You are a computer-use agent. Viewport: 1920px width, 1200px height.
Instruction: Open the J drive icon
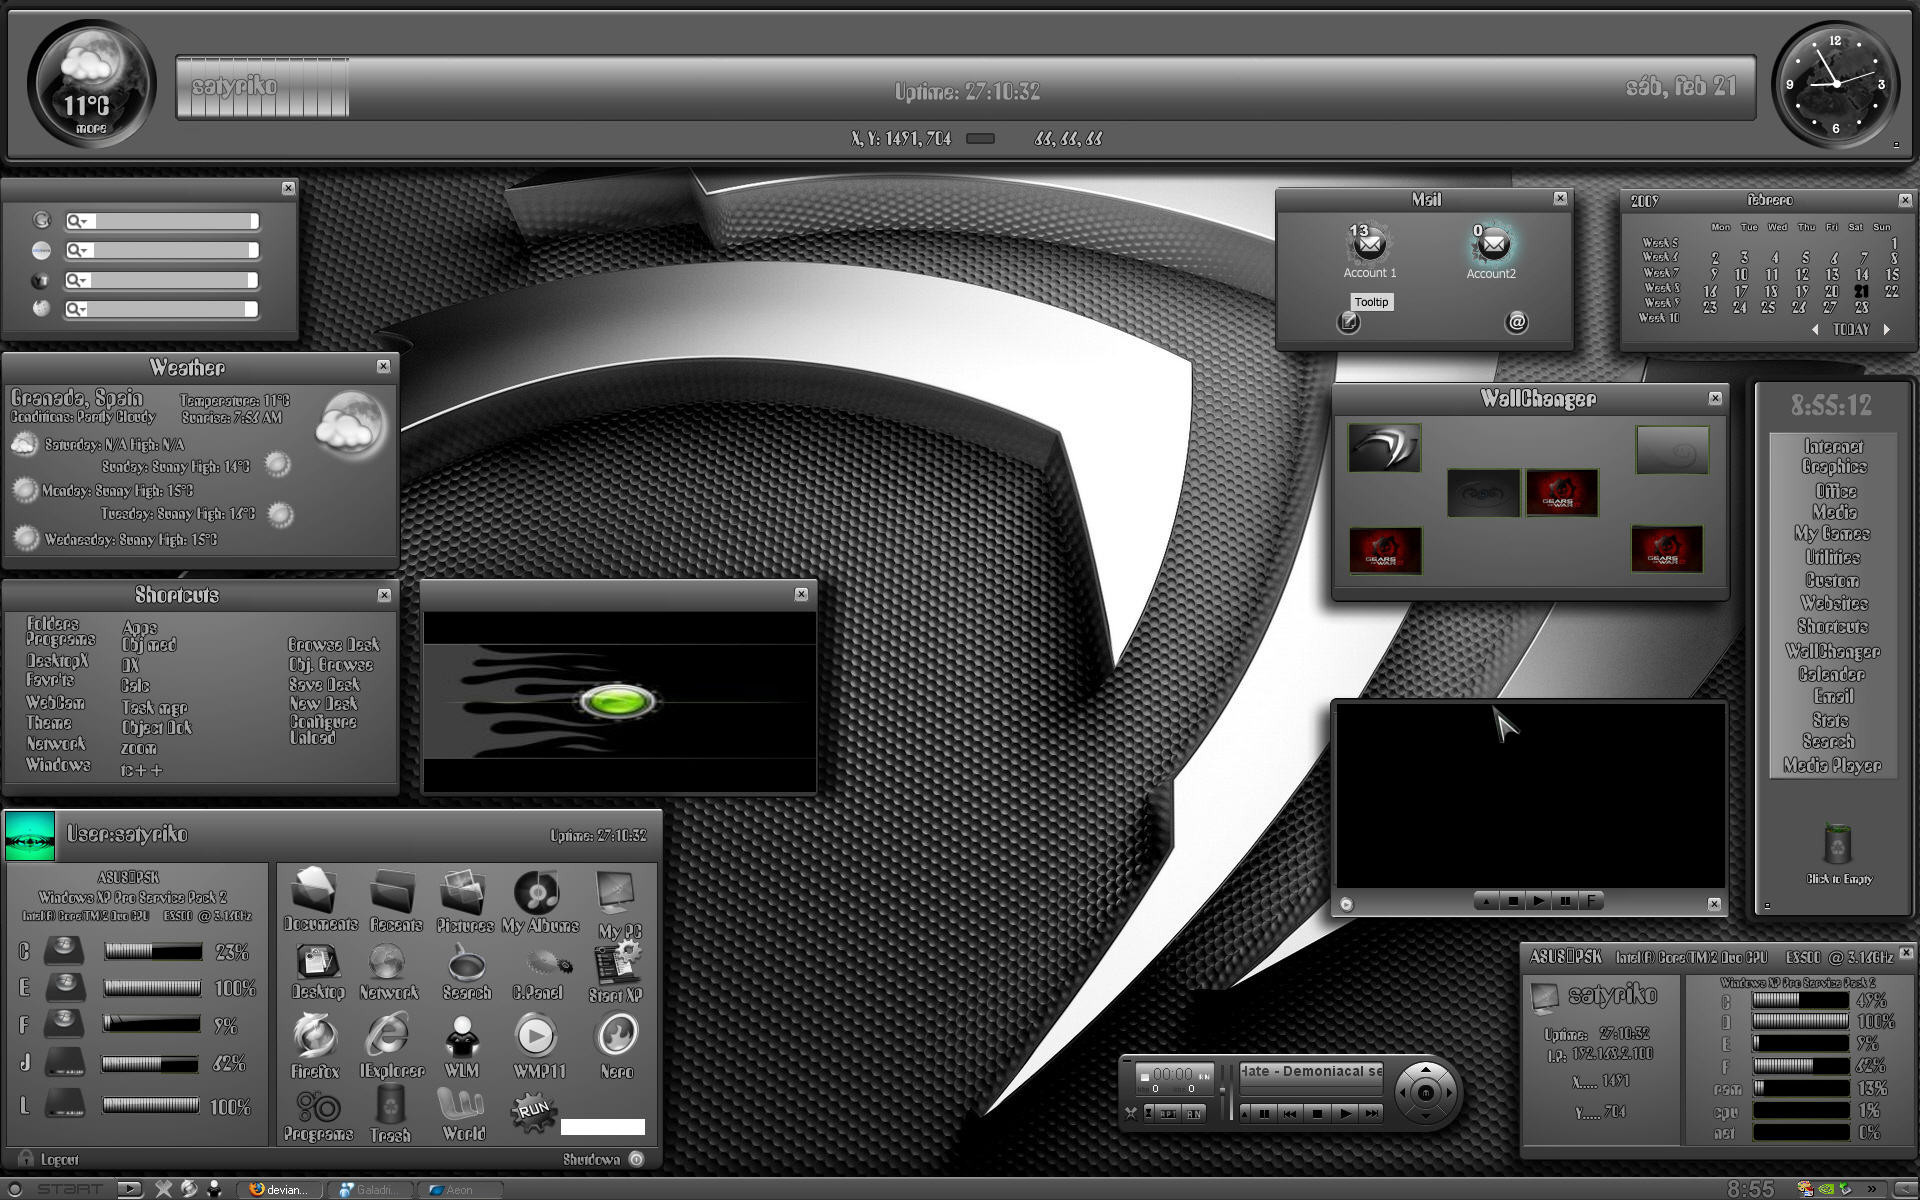pyautogui.click(x=64, y=1062)
